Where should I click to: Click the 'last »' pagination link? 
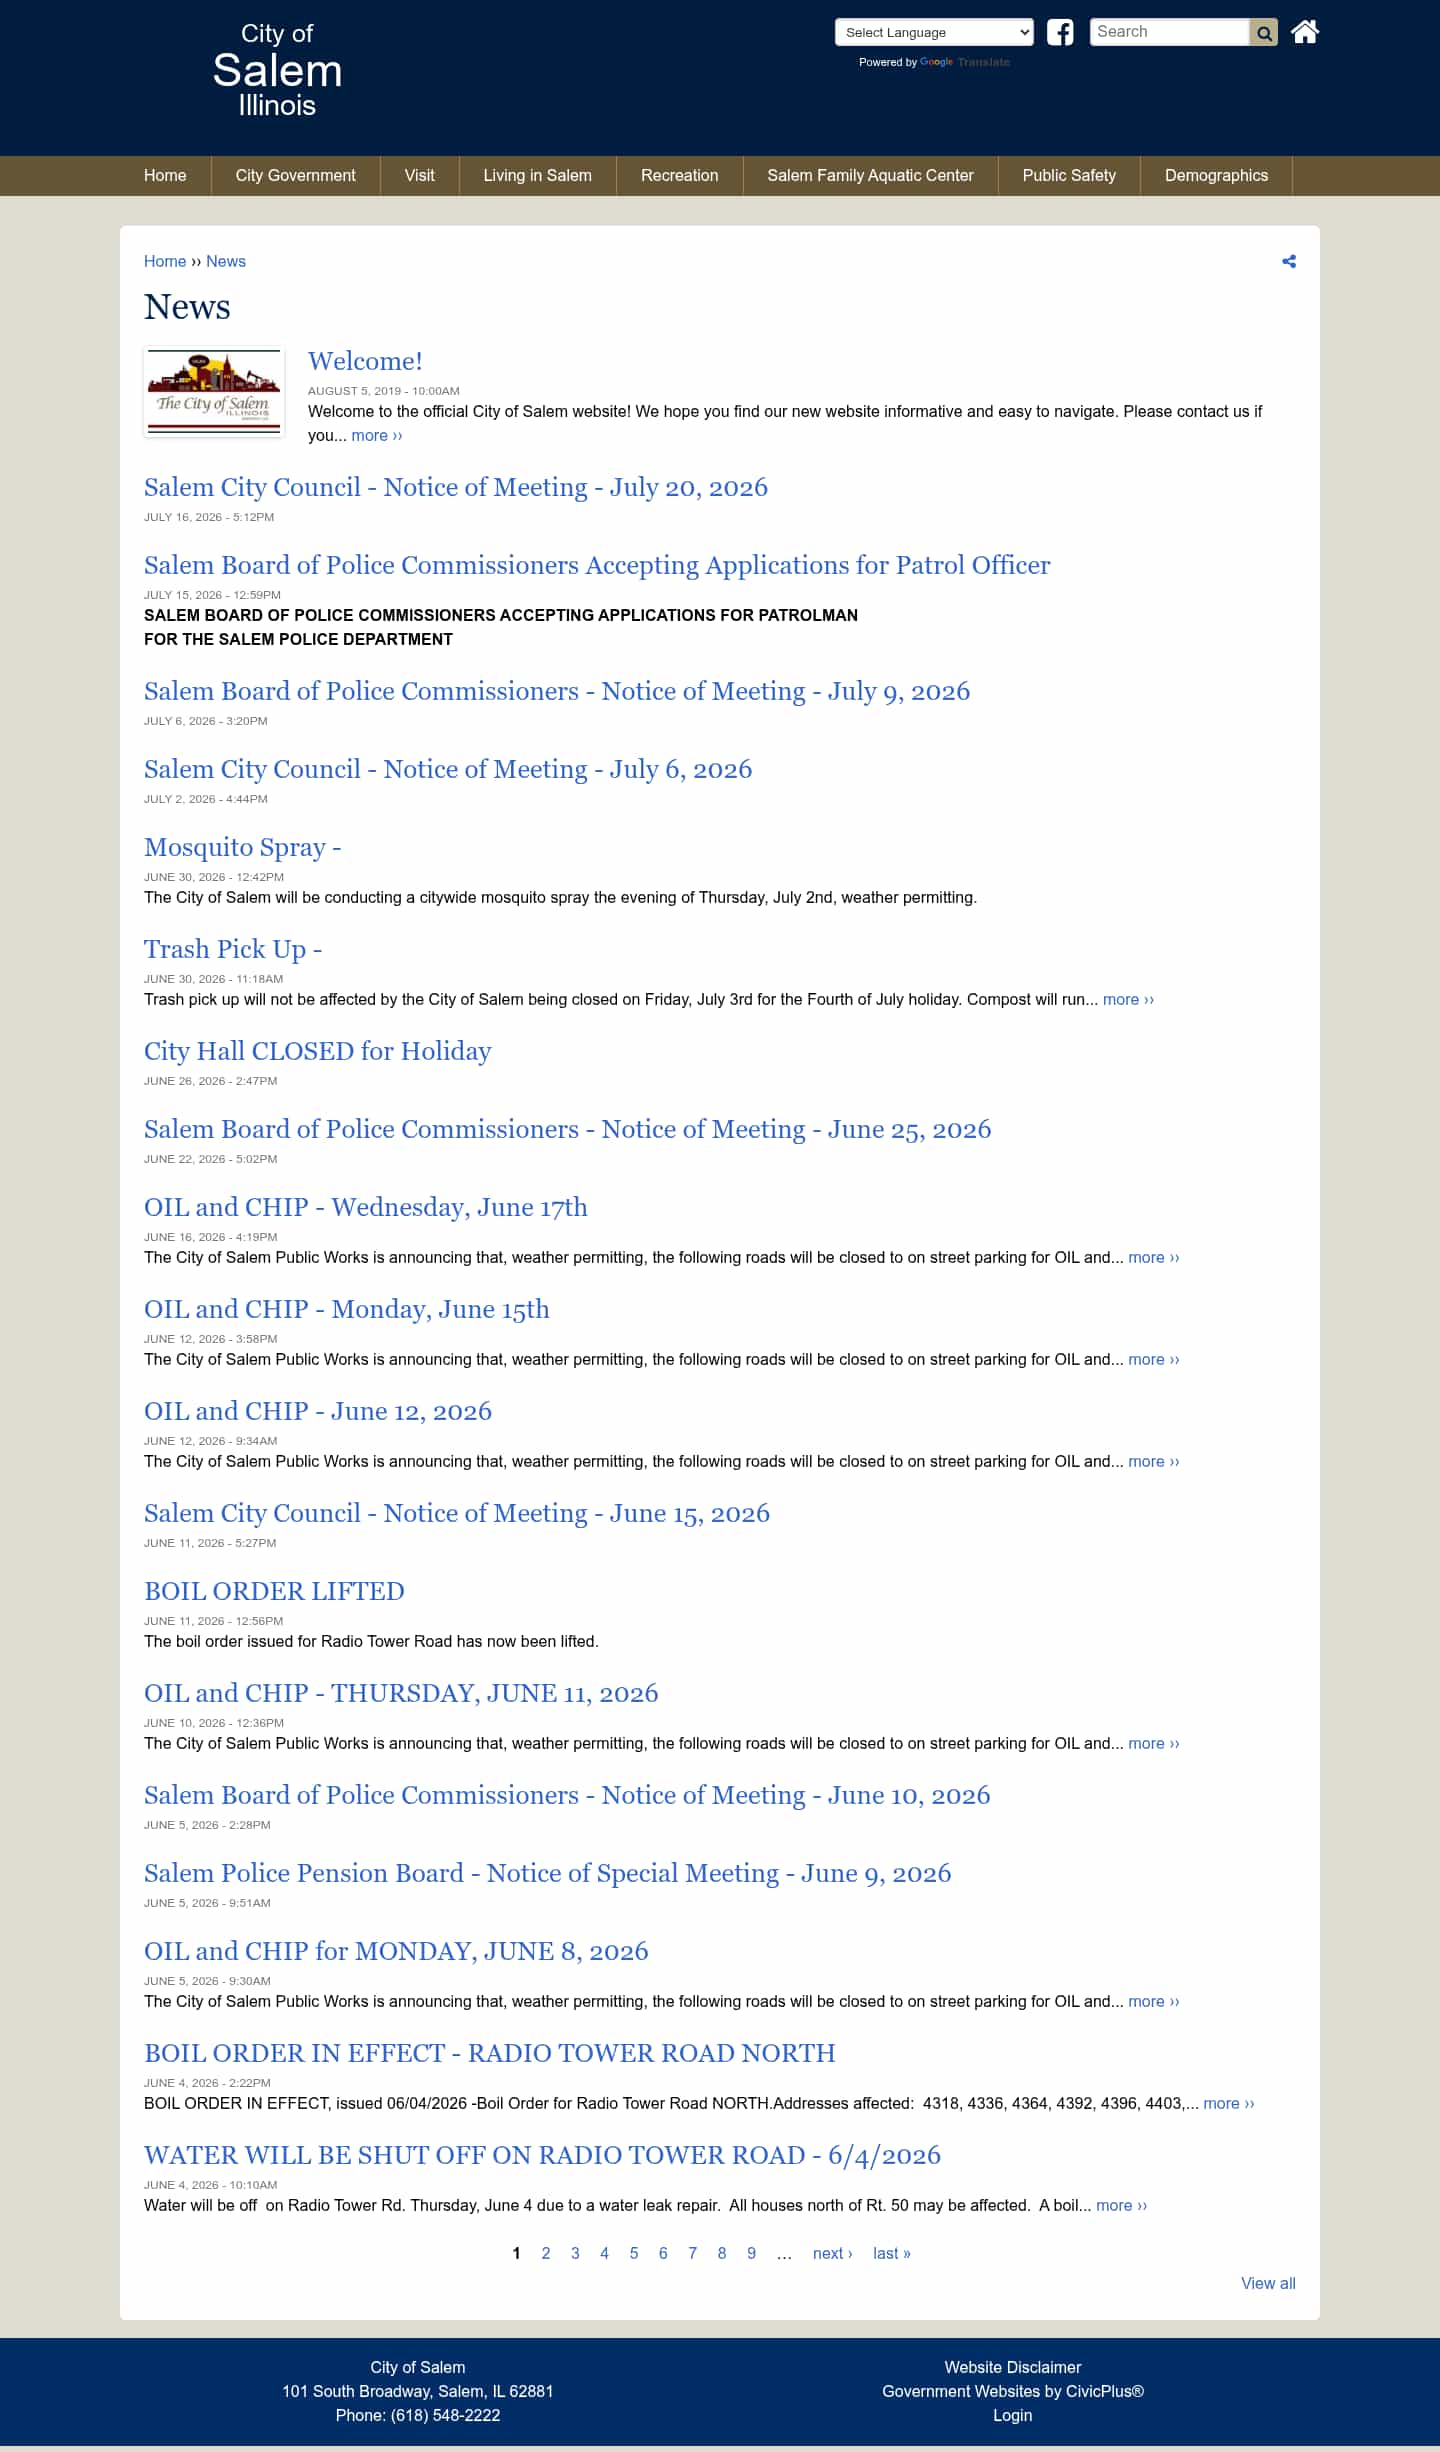[x=892, y=2253]
